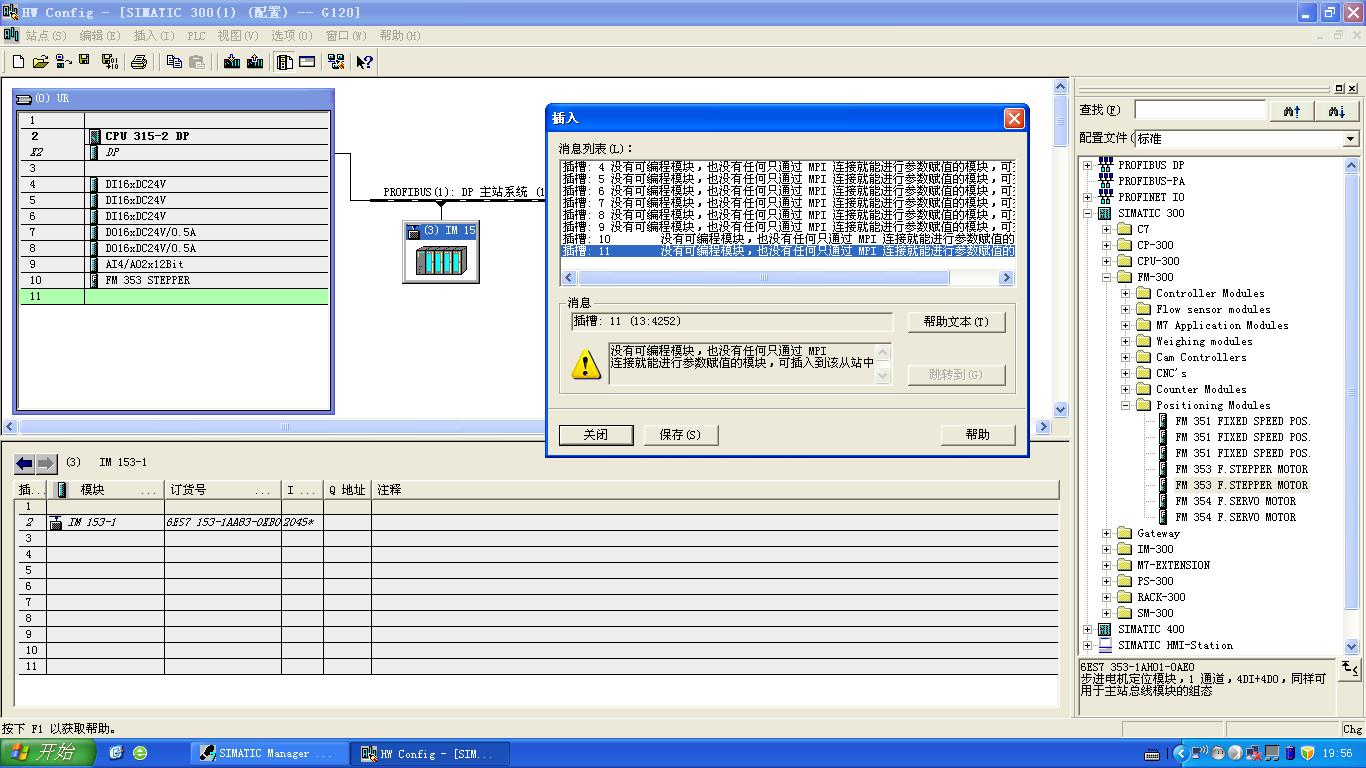The height and width of the screenshot is (768, 1366).
Task: Open the 配置文件 profile dropdown
Action: [1350, 139]
